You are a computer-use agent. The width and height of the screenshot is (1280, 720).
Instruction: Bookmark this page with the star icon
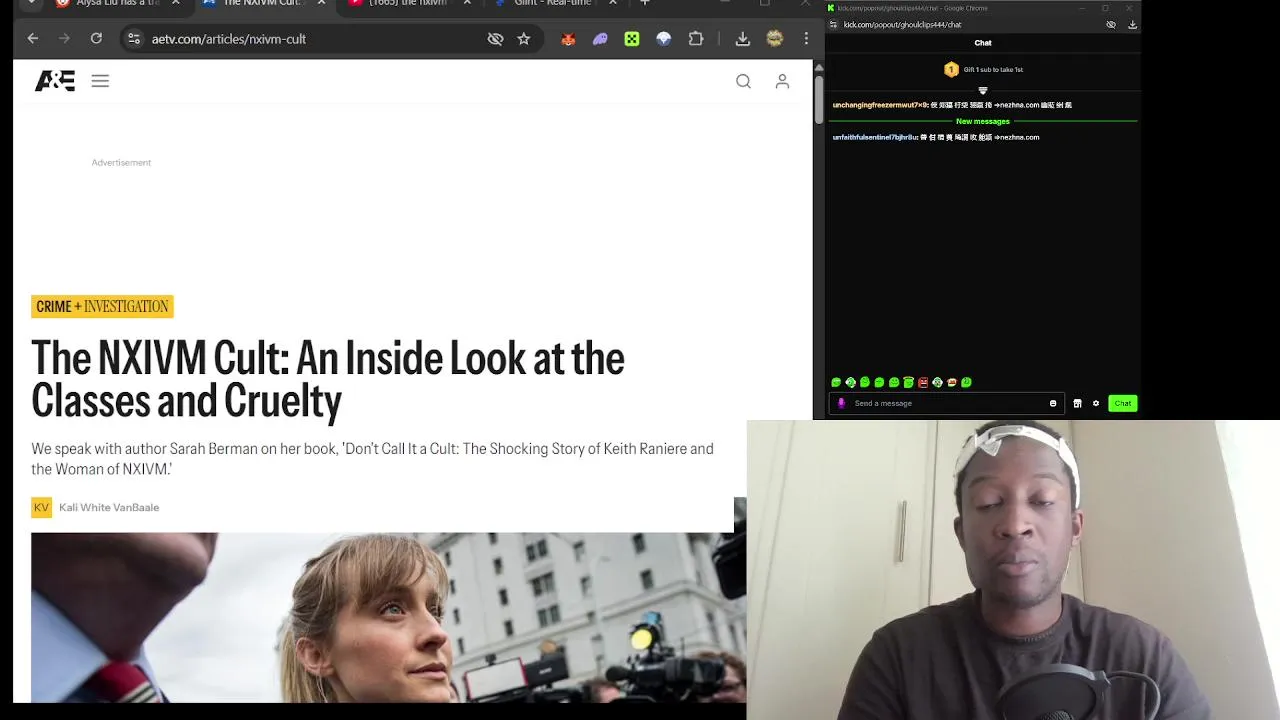[x=524, y=39]
